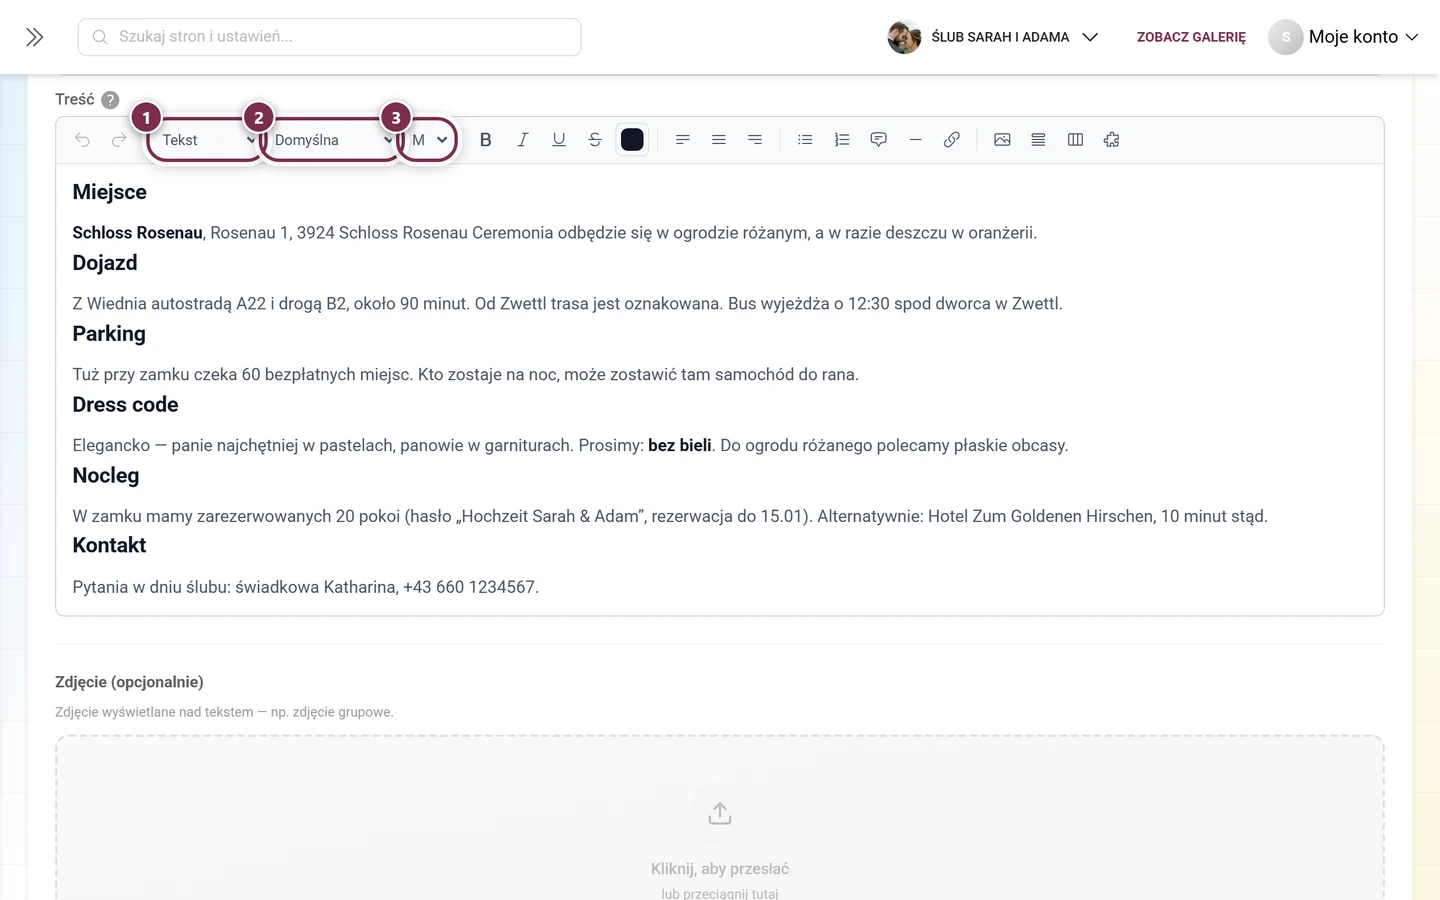Click the Kontakt heading in the editor
This screenshot has width=1440, height=900.
(x=109, y=545)
